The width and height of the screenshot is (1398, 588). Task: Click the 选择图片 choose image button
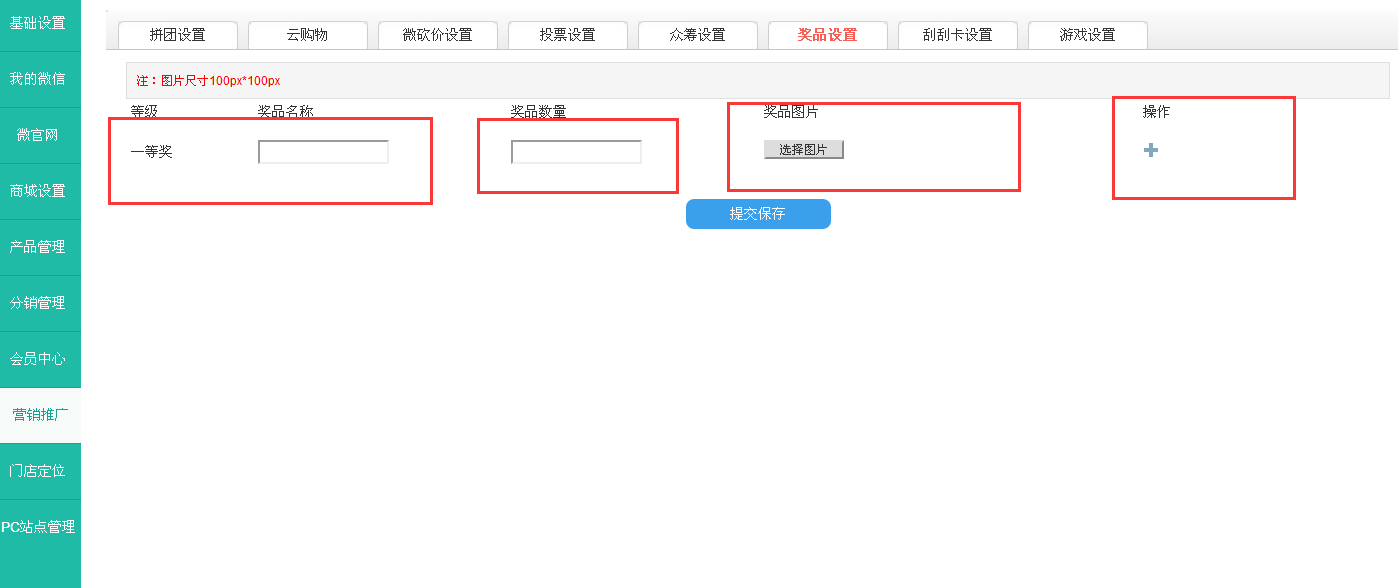click(x=803, y=150)
